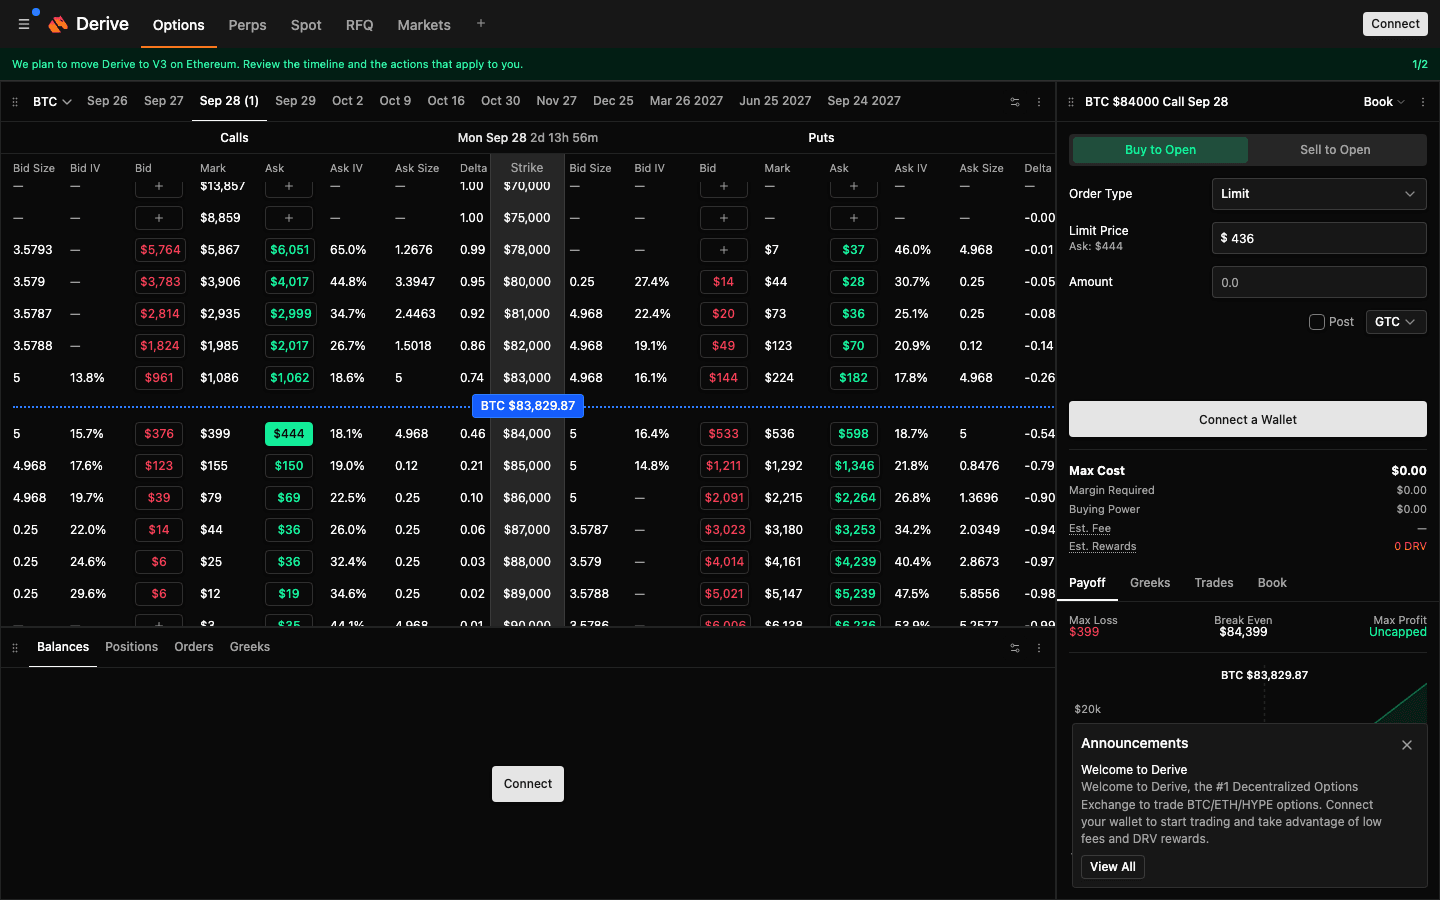Enable the Post checkbox

click(x=1317, y=322)
